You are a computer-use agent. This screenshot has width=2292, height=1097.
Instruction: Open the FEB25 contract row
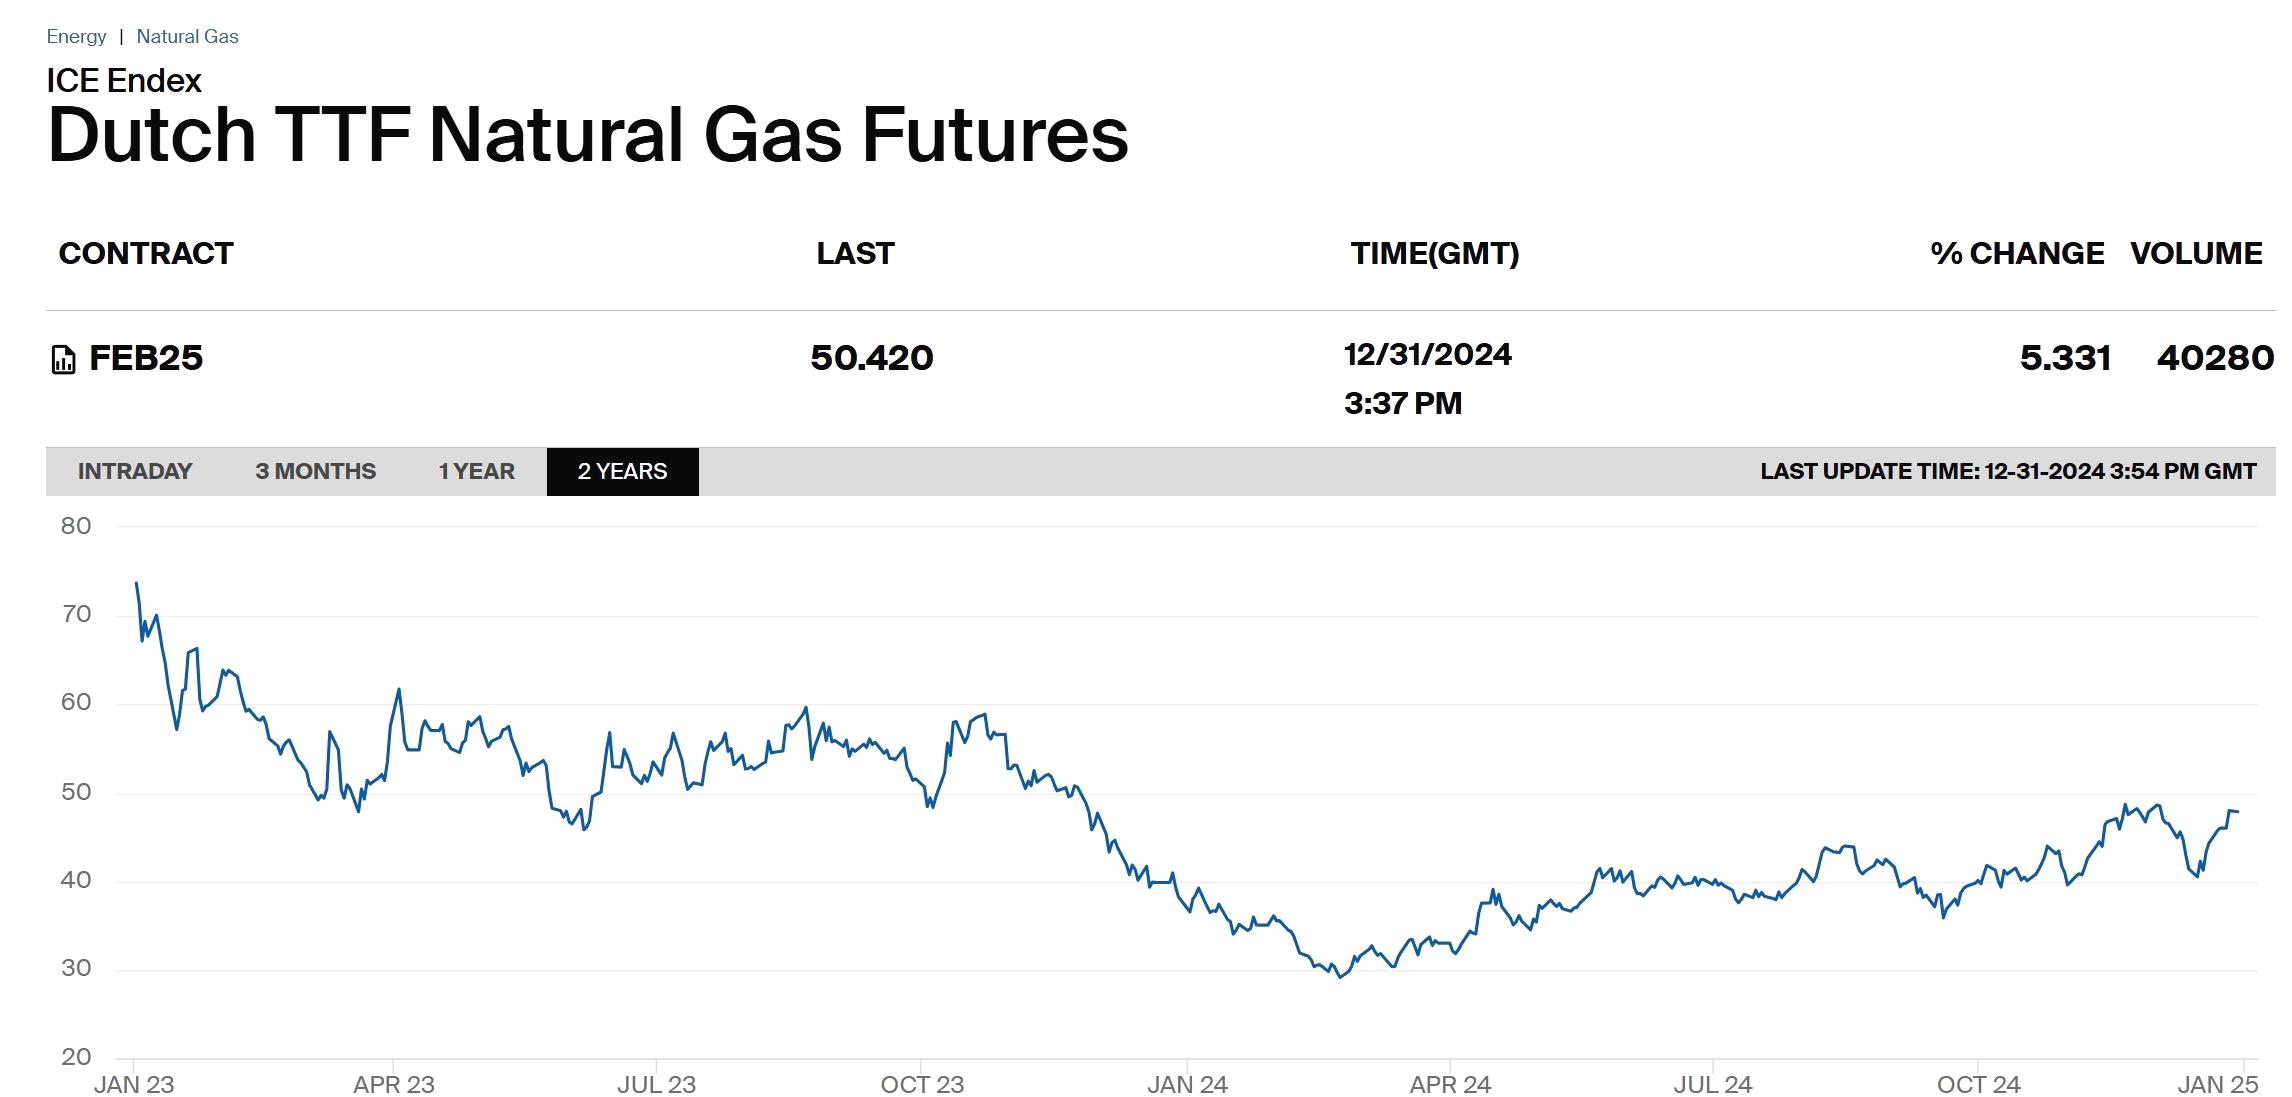tap(146, 358)
